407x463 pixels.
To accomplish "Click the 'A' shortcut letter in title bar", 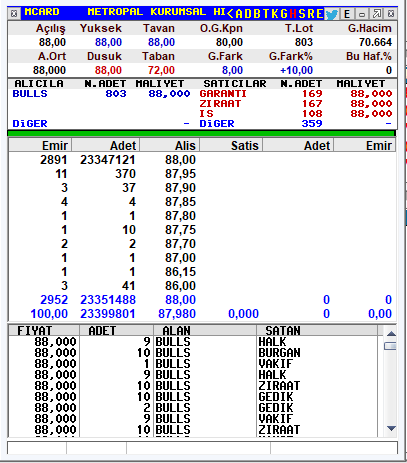I will point(239,14).
